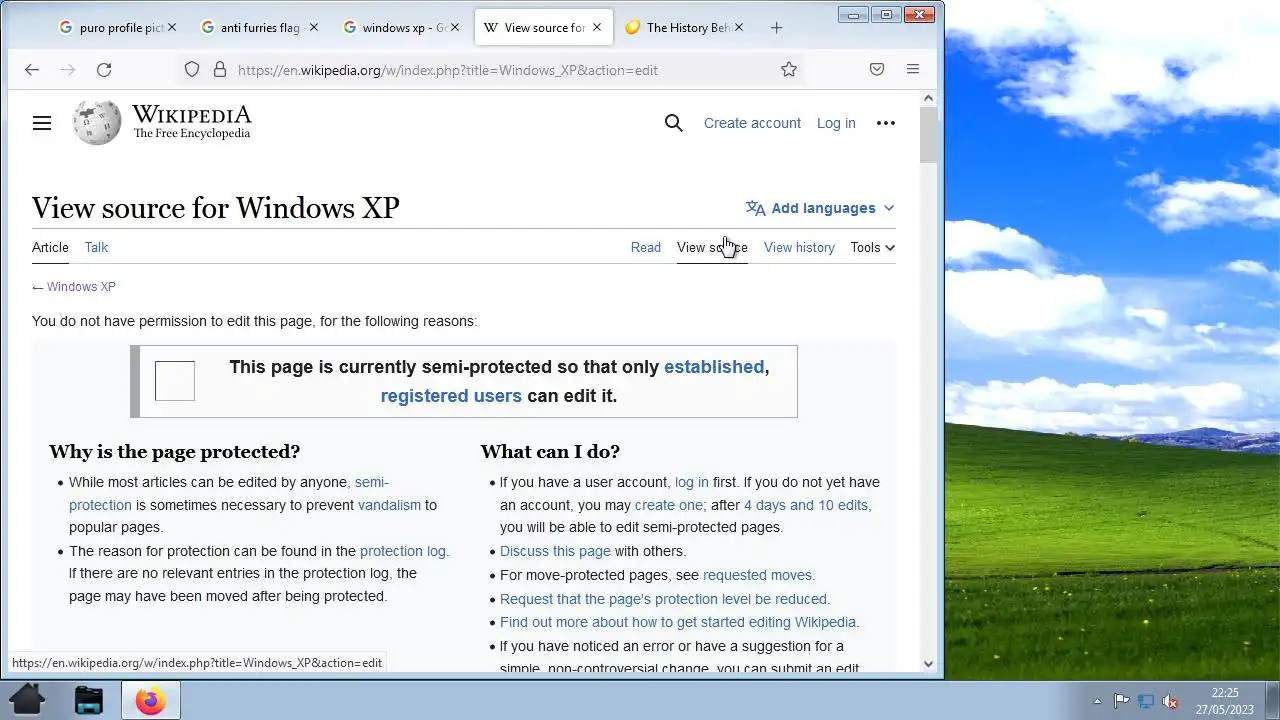The width and height of the screenshot is (1280, 720).
Task: Open the tracking protection shield icon
Action: coord(192,69)
